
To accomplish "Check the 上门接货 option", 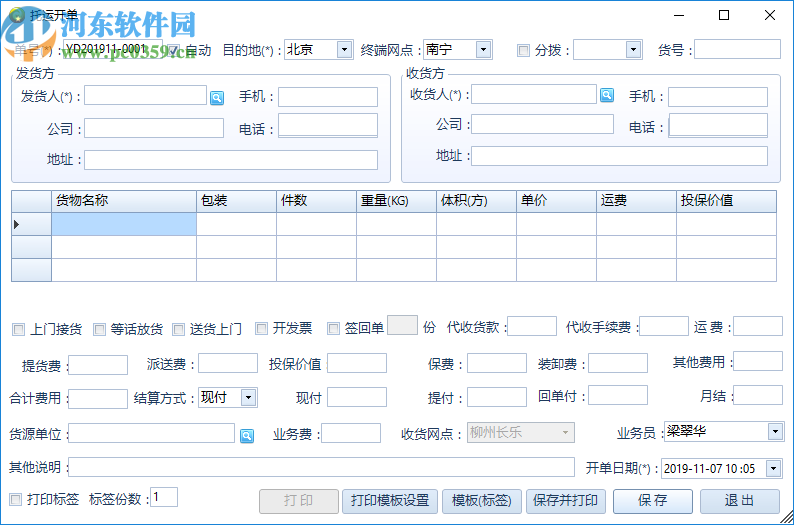I will [18, 330].
